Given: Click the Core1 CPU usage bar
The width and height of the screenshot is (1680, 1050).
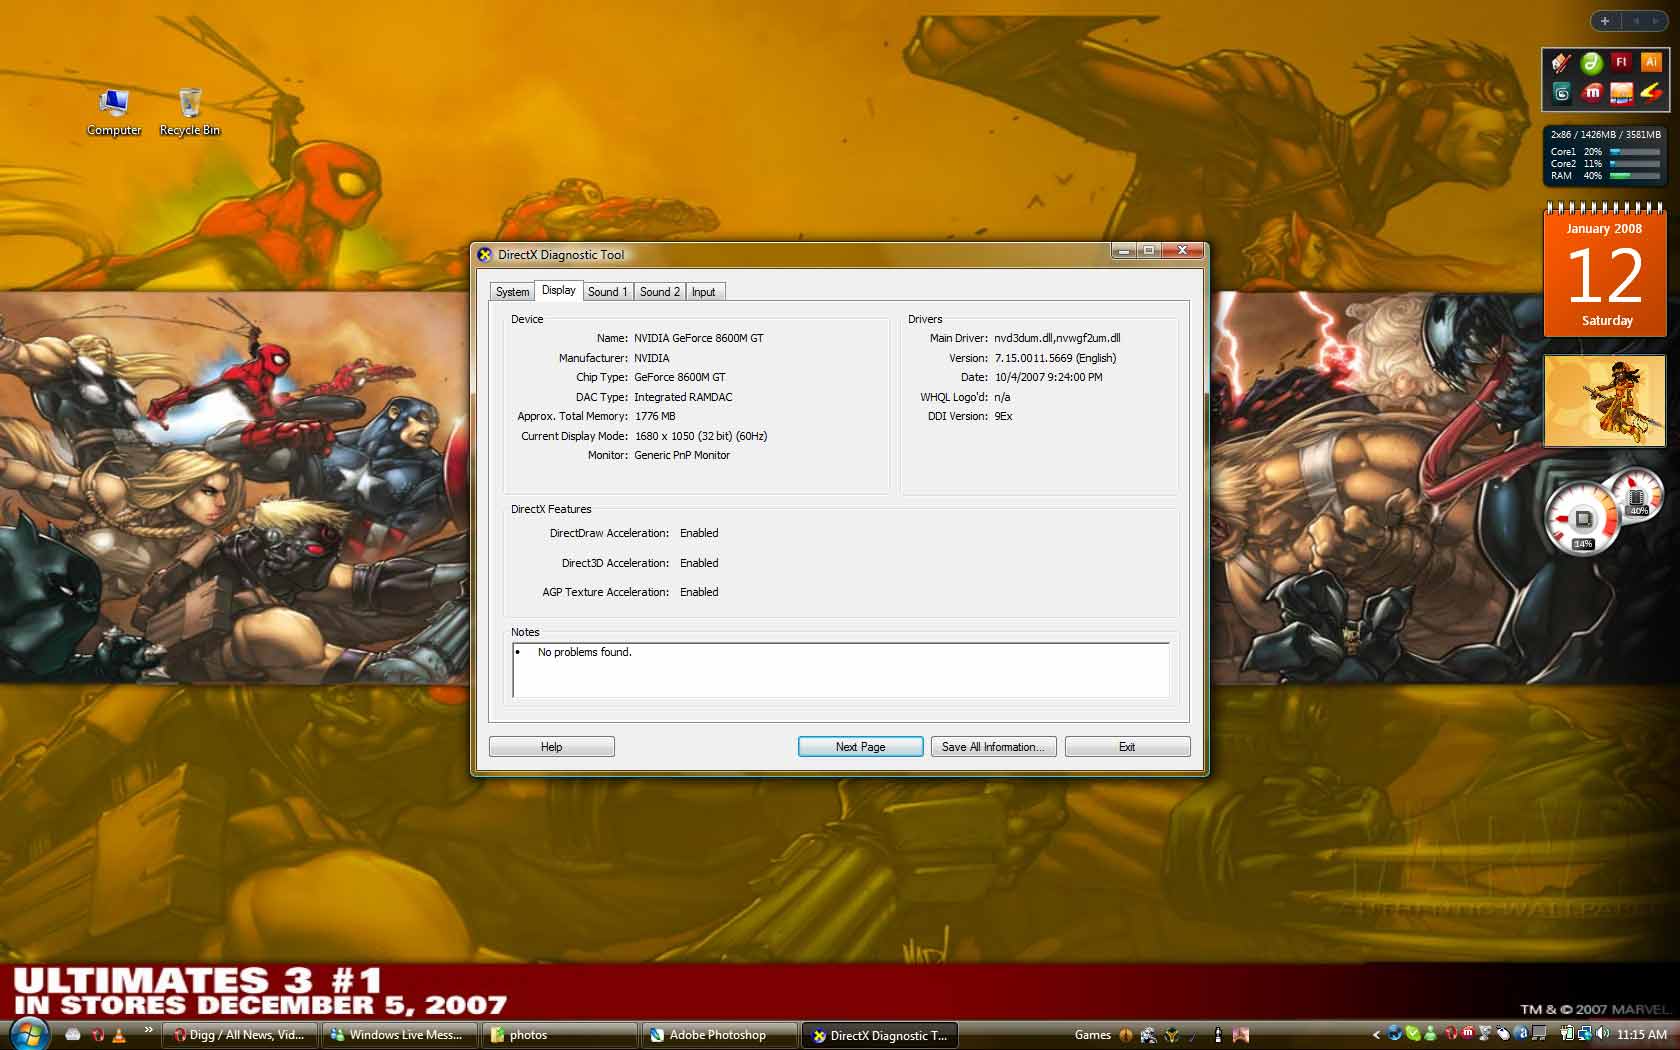Looking at the screenshot, I should click(x=1635, y=152).
